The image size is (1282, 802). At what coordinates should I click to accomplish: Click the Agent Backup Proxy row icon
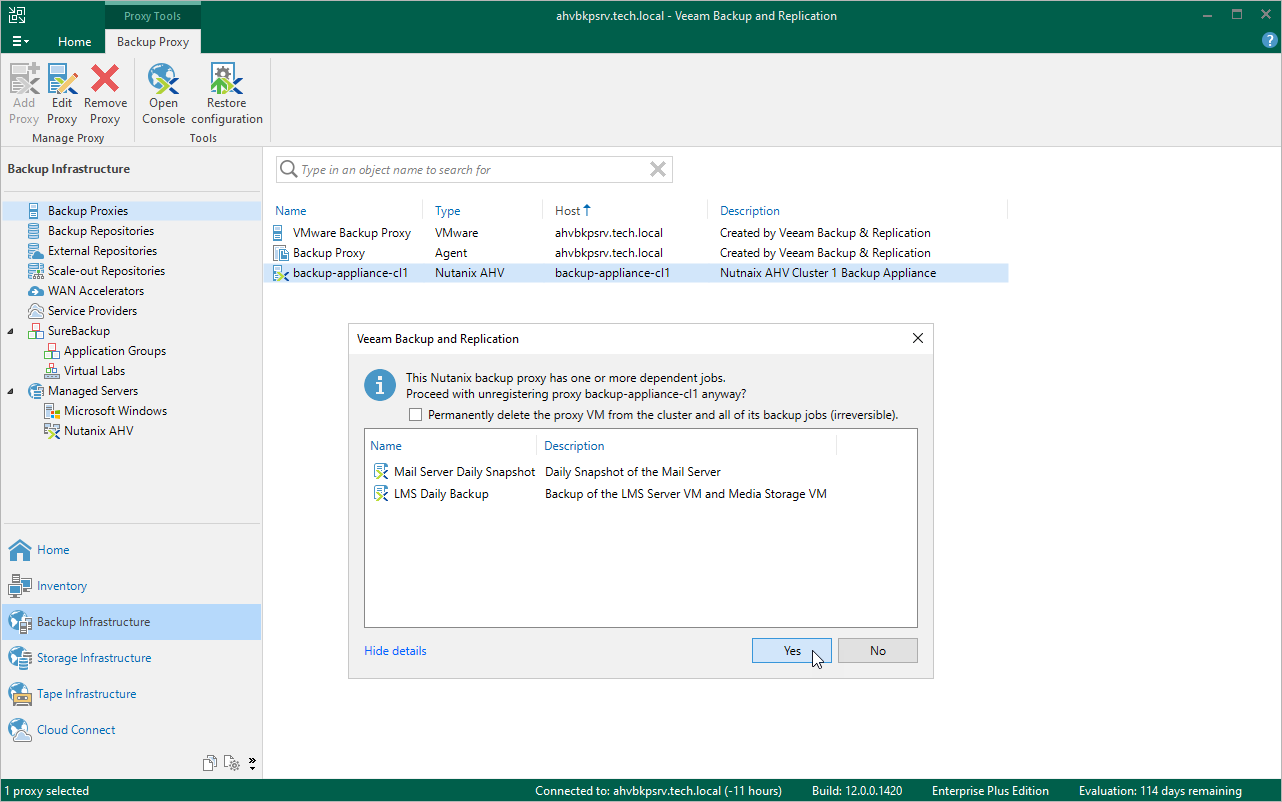(281, 253)
